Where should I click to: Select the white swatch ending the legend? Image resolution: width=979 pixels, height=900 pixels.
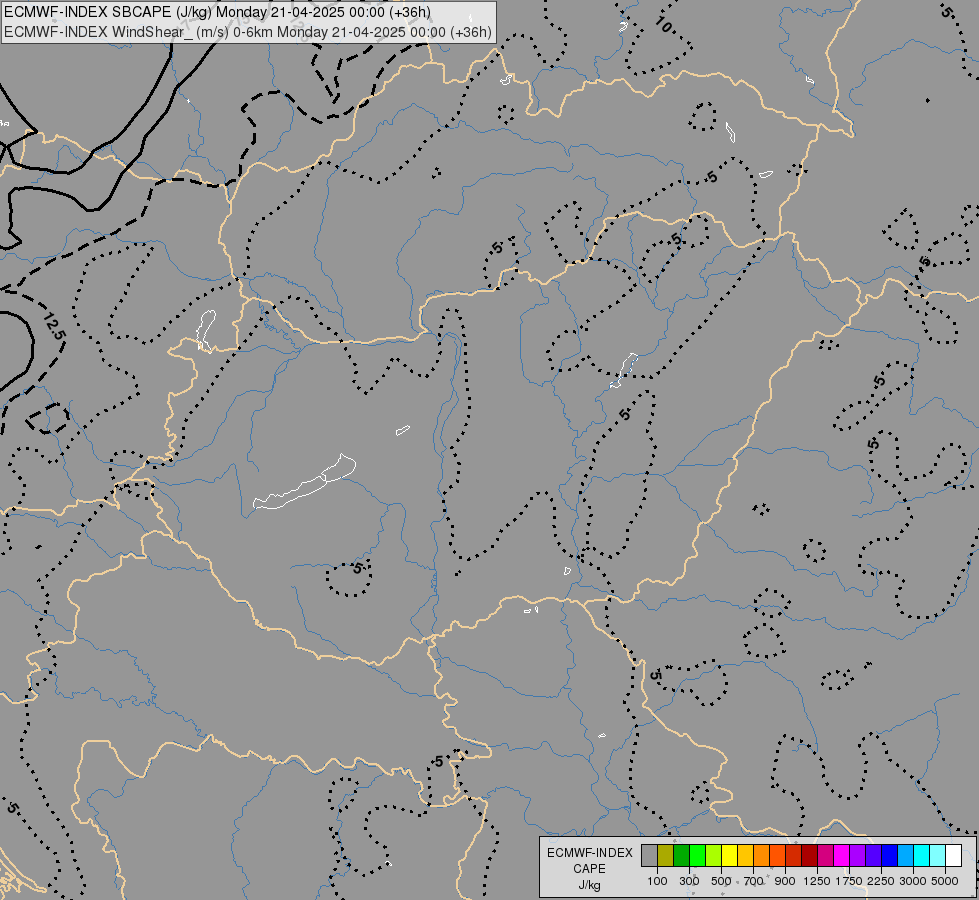point(953,855)
